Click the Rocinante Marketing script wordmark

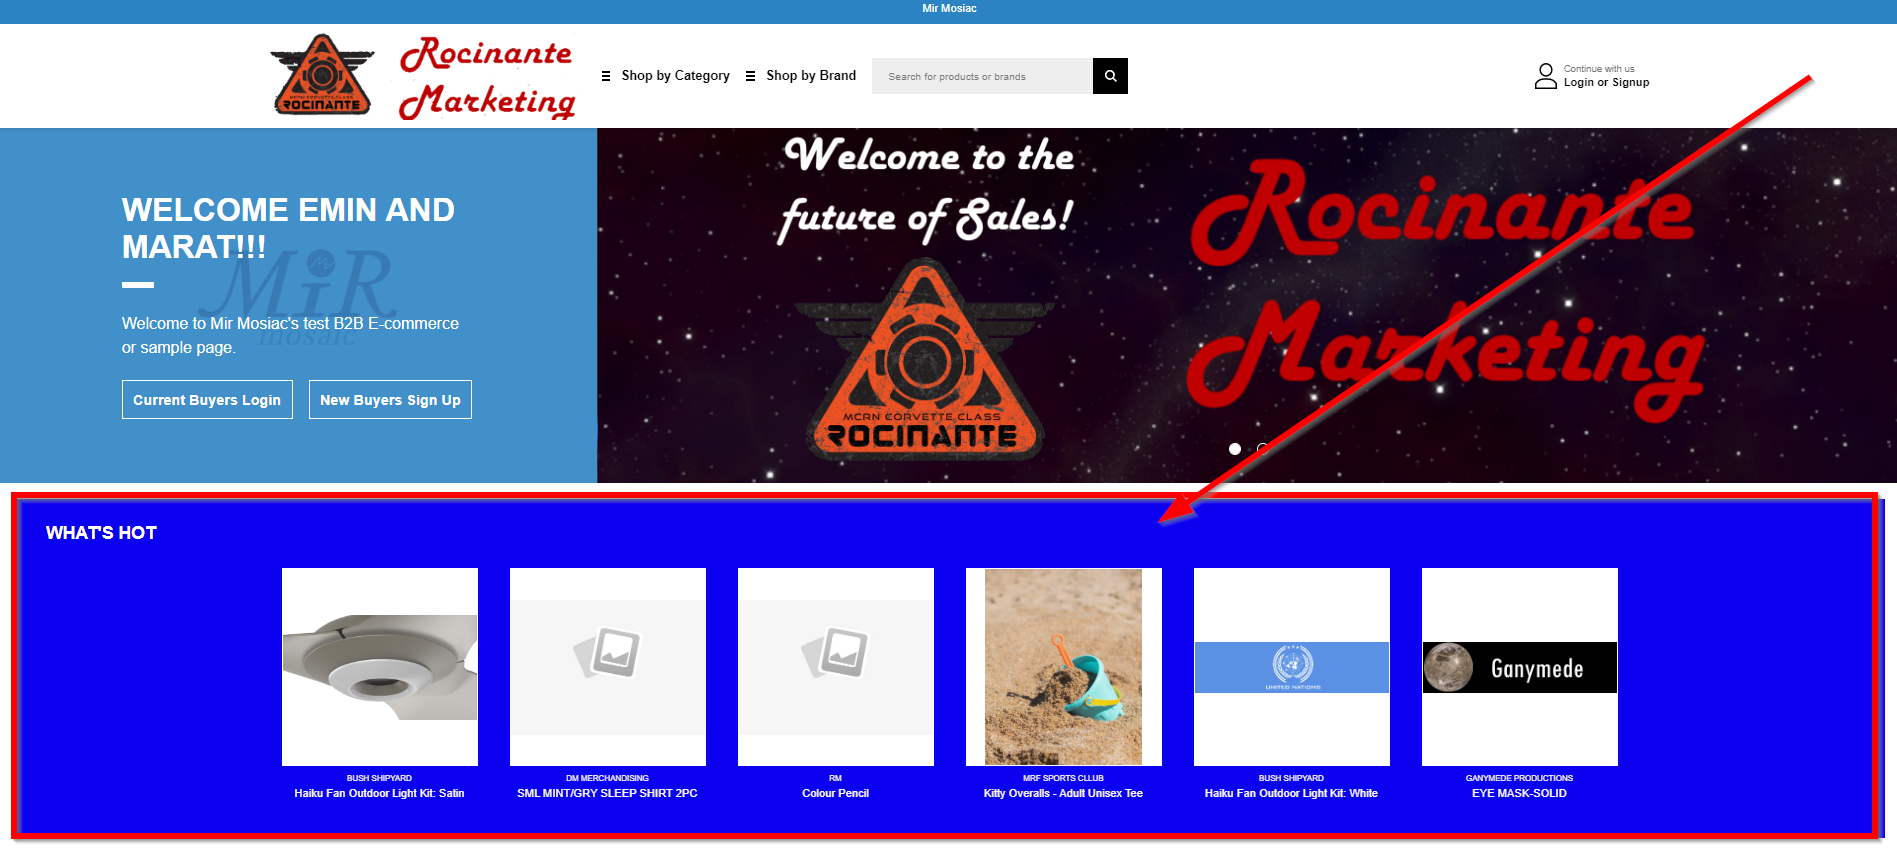coord(487,78)
